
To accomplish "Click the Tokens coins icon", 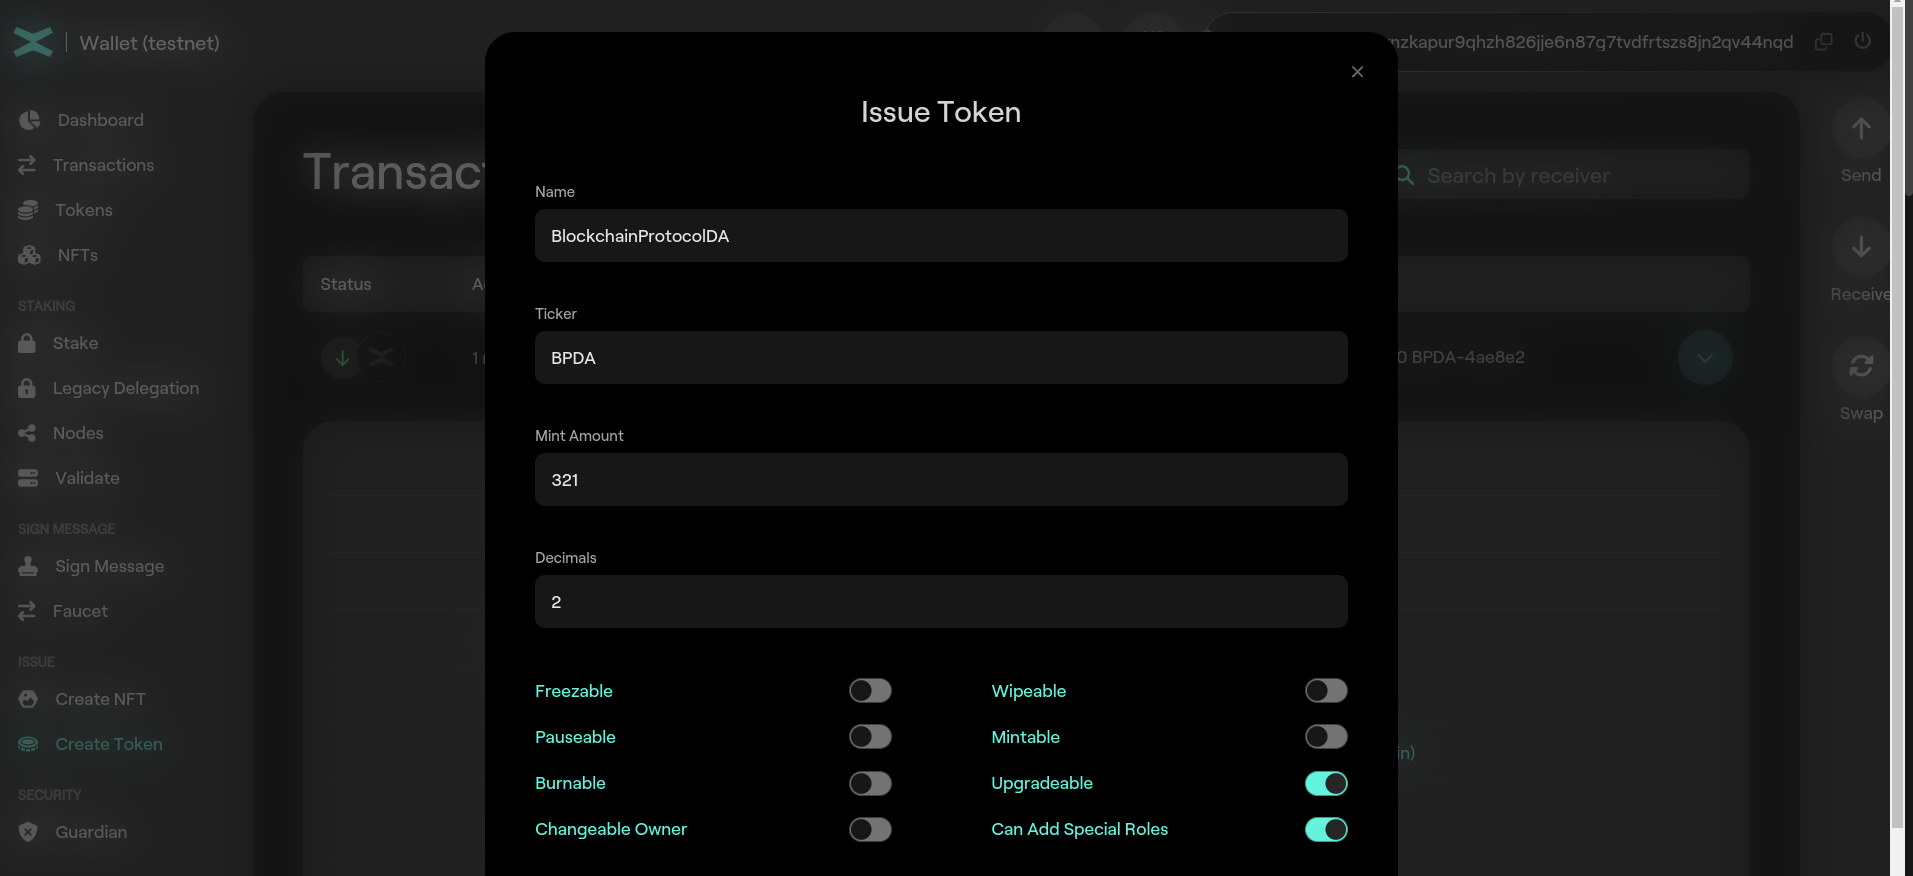I will point(28,210).
